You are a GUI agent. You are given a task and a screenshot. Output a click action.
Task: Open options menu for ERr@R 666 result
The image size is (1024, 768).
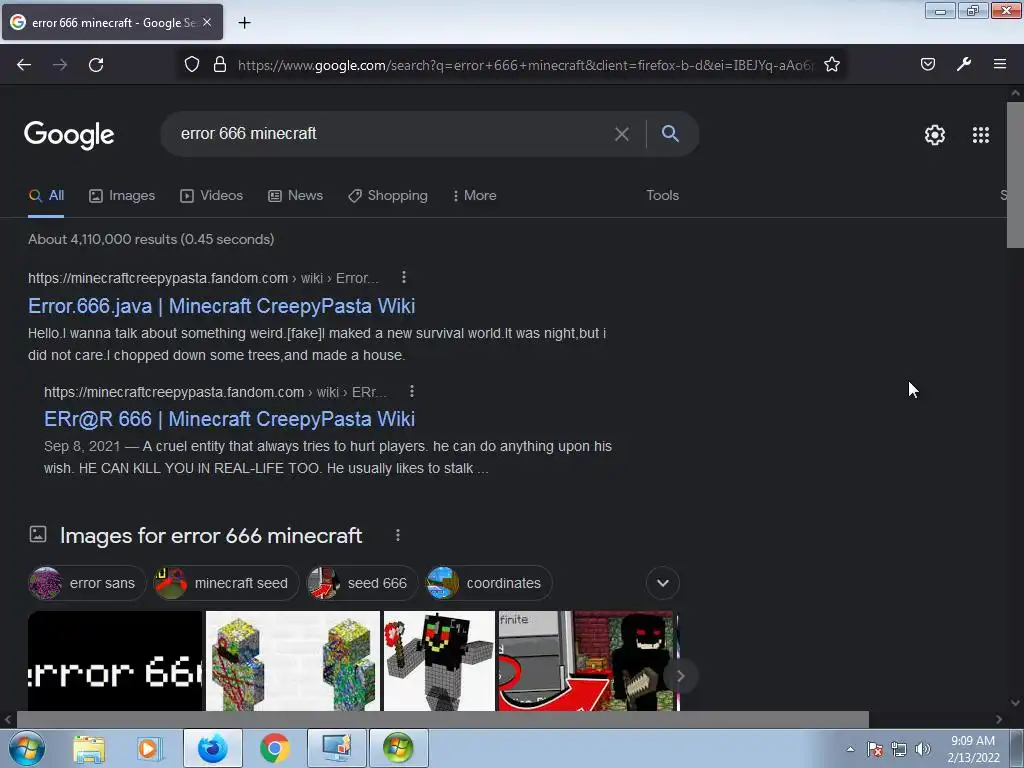click(x=411, y=391)
